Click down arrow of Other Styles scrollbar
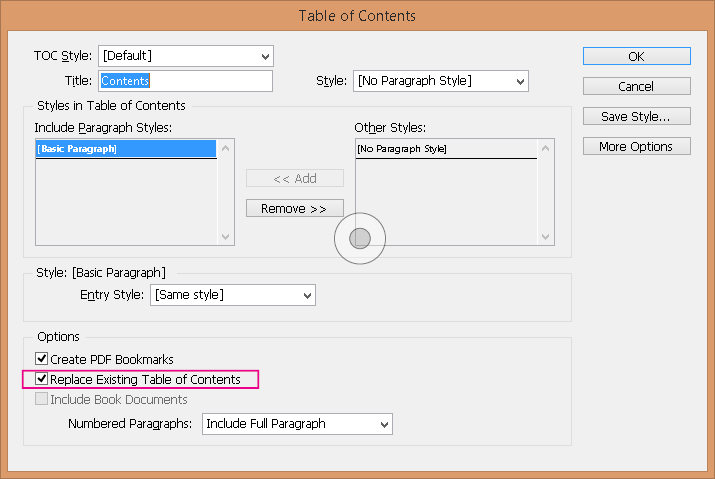This screenshot has height=479, width=715. pos(545,236)
